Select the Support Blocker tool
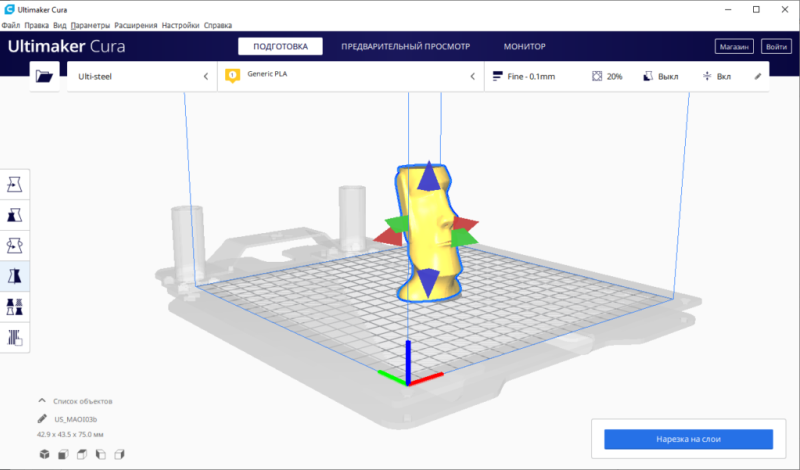This screenshot has width=800, height=470. [14, 337]
